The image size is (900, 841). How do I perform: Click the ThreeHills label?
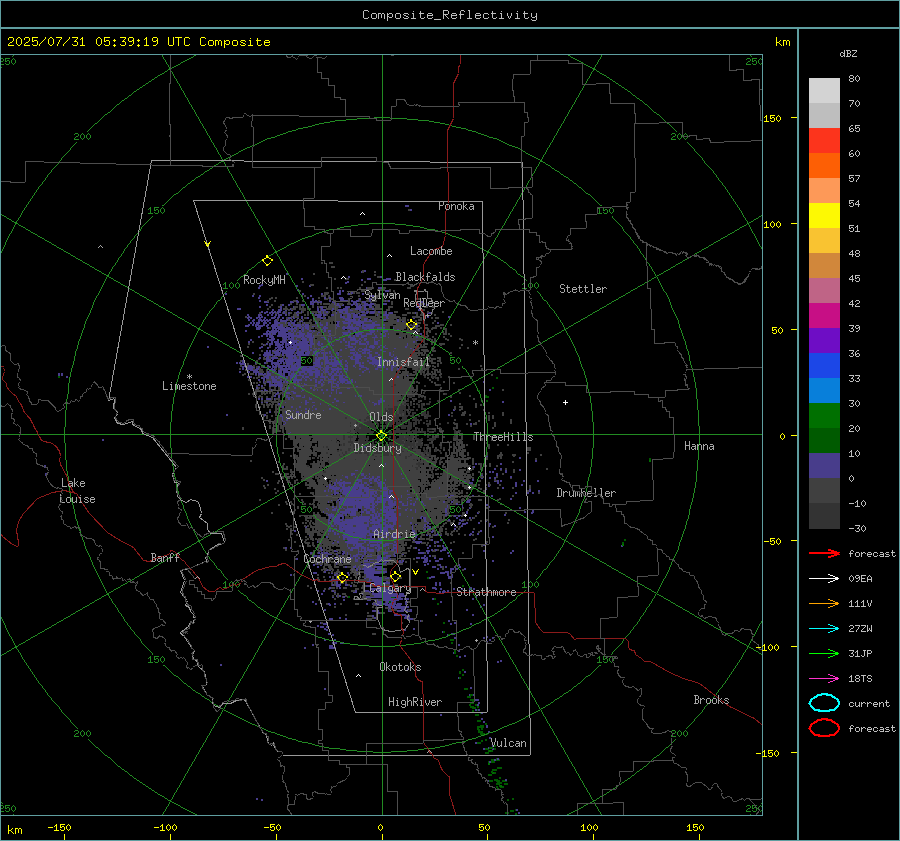pos(503,437)
